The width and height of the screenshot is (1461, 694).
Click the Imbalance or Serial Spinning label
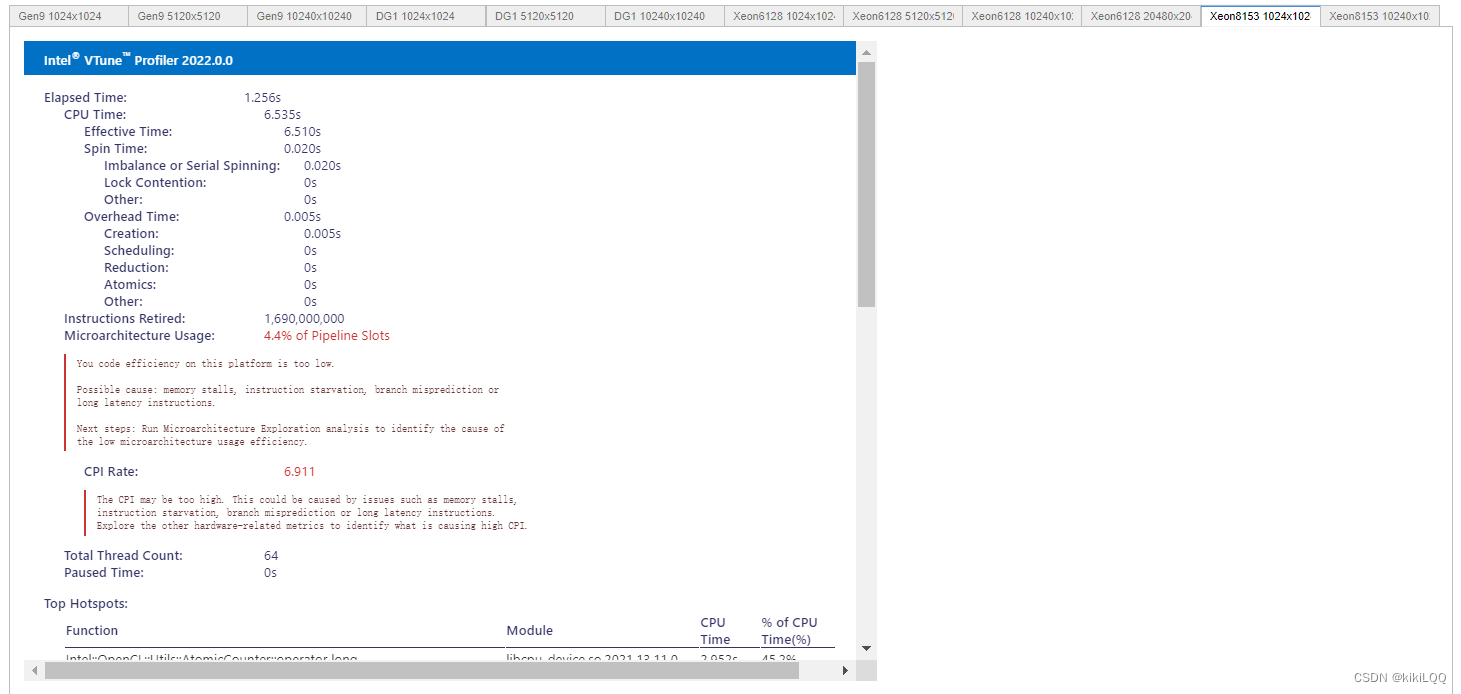(192, 166)
